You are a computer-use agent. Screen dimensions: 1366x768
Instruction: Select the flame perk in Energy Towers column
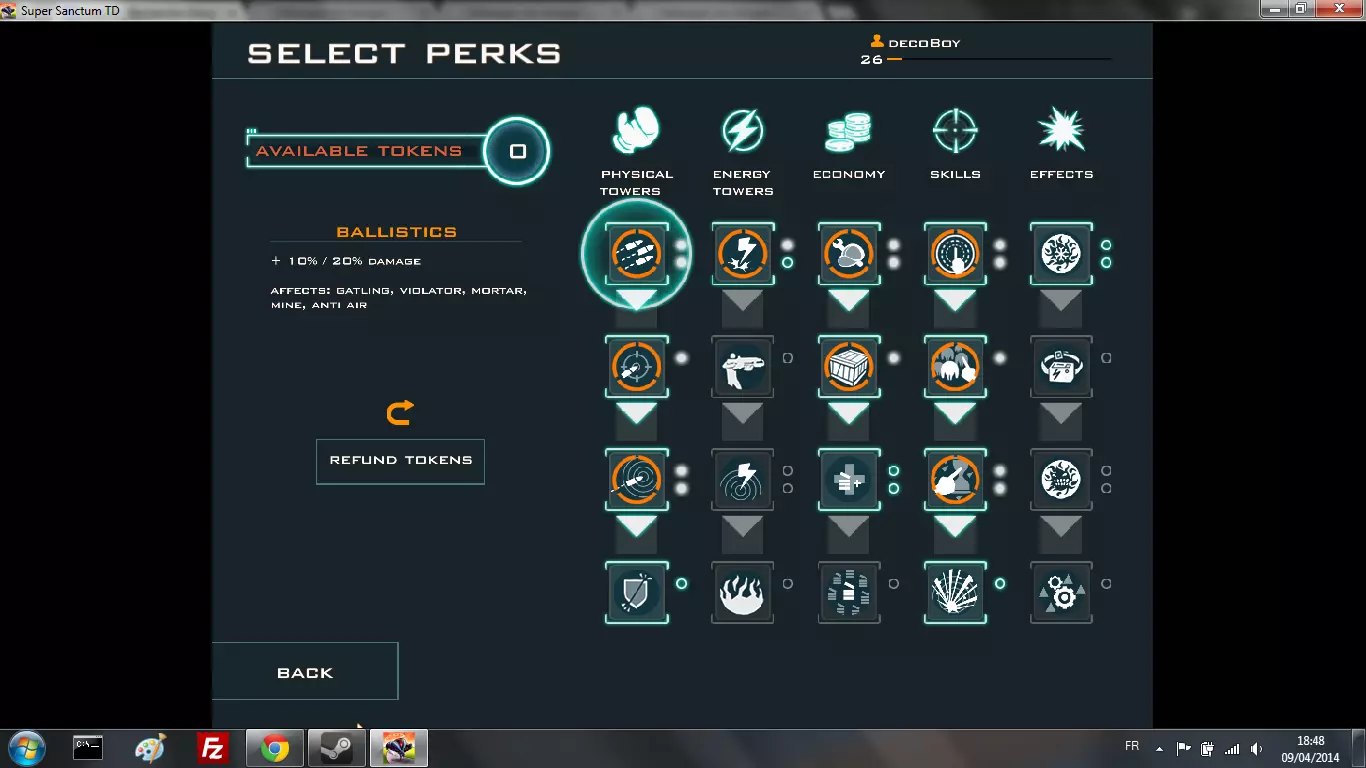click(742, 592)
